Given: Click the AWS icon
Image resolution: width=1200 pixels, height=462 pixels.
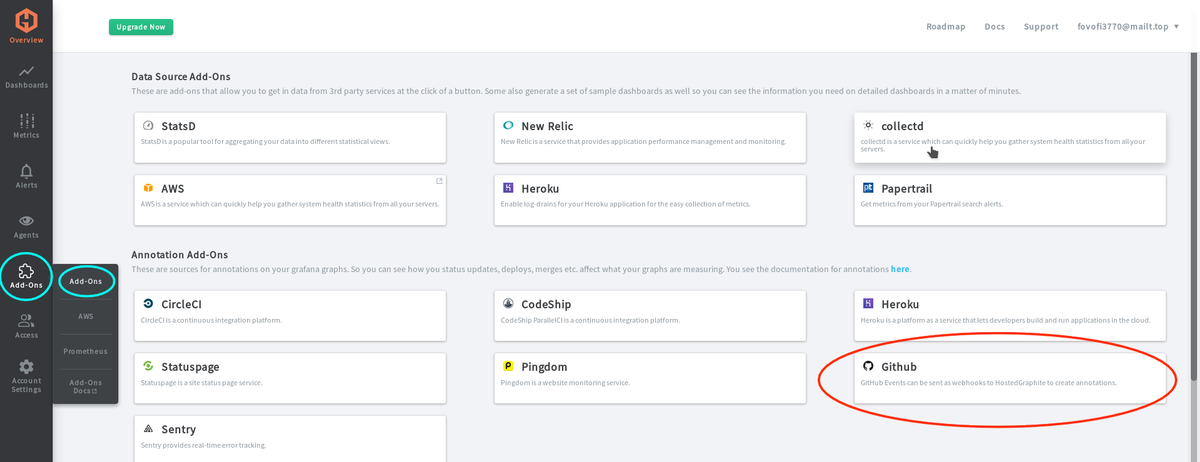Looking at the screenshot, I should pos(148,188).
